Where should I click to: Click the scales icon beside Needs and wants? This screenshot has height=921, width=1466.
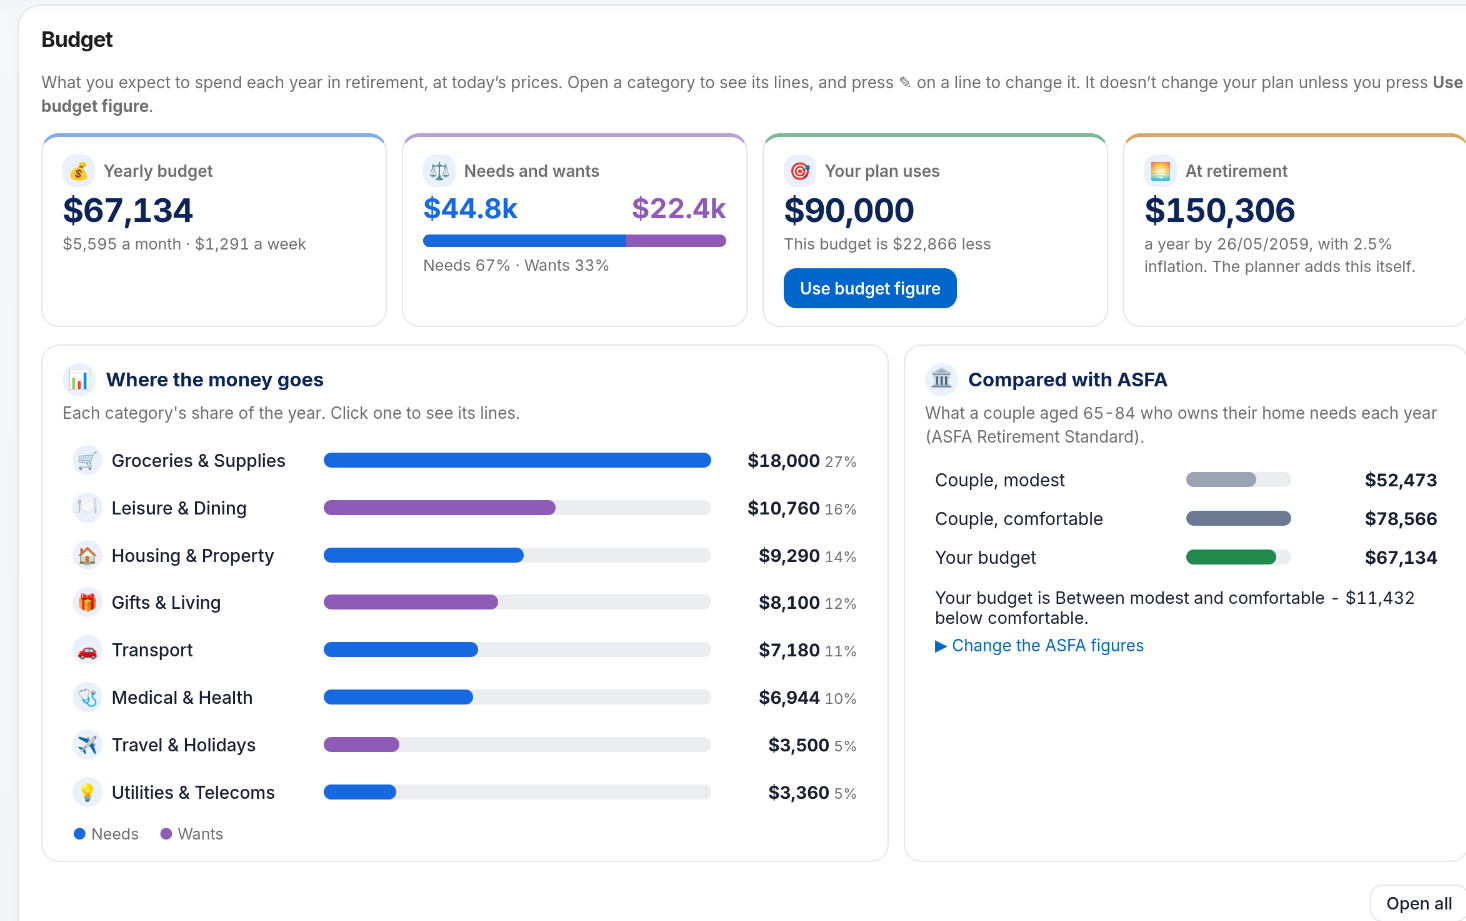tap(439, 171)
